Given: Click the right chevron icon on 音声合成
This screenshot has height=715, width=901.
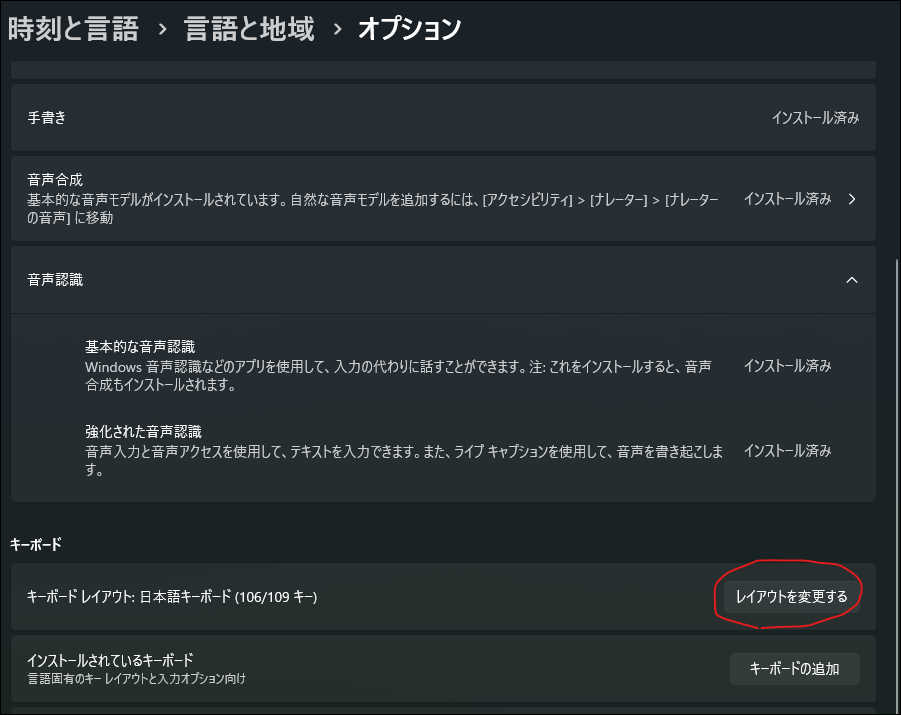Looking at the screenshot, I should 852,198.
